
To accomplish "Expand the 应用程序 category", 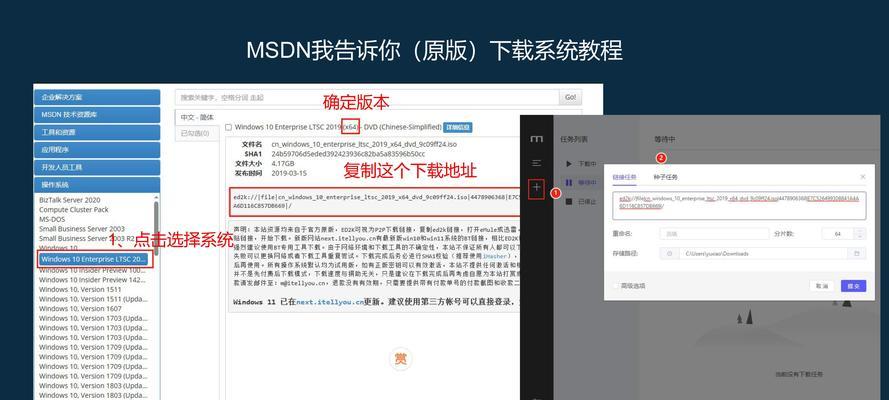I will (x=98, y=150).
